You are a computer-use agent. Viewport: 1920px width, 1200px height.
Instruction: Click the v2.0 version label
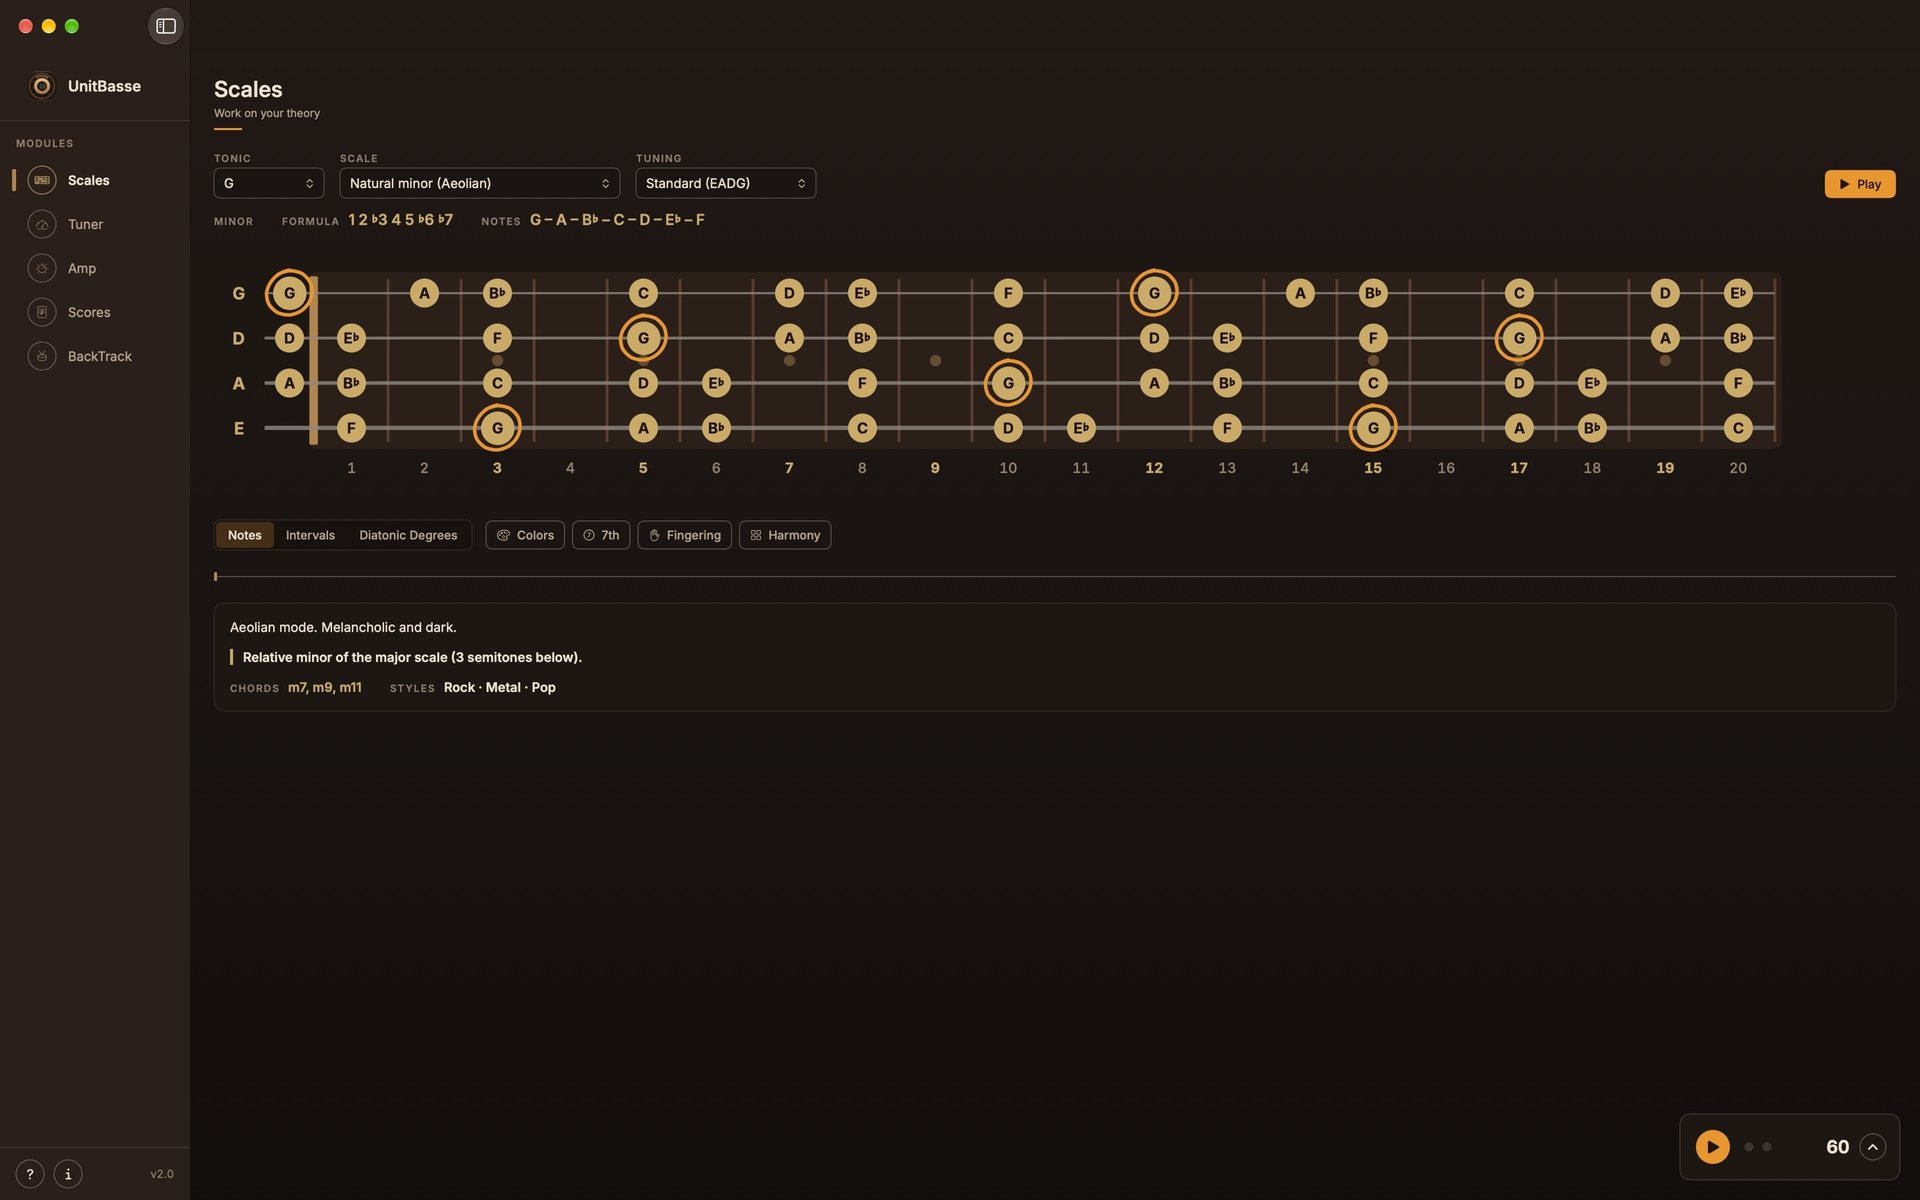162,1174
